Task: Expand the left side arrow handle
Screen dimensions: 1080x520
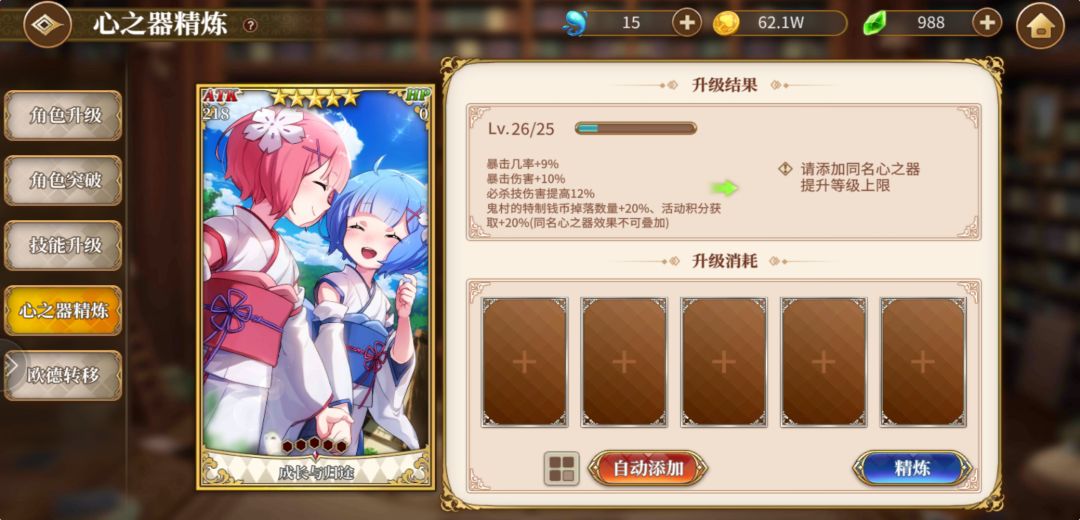Action: coord(12,367)
